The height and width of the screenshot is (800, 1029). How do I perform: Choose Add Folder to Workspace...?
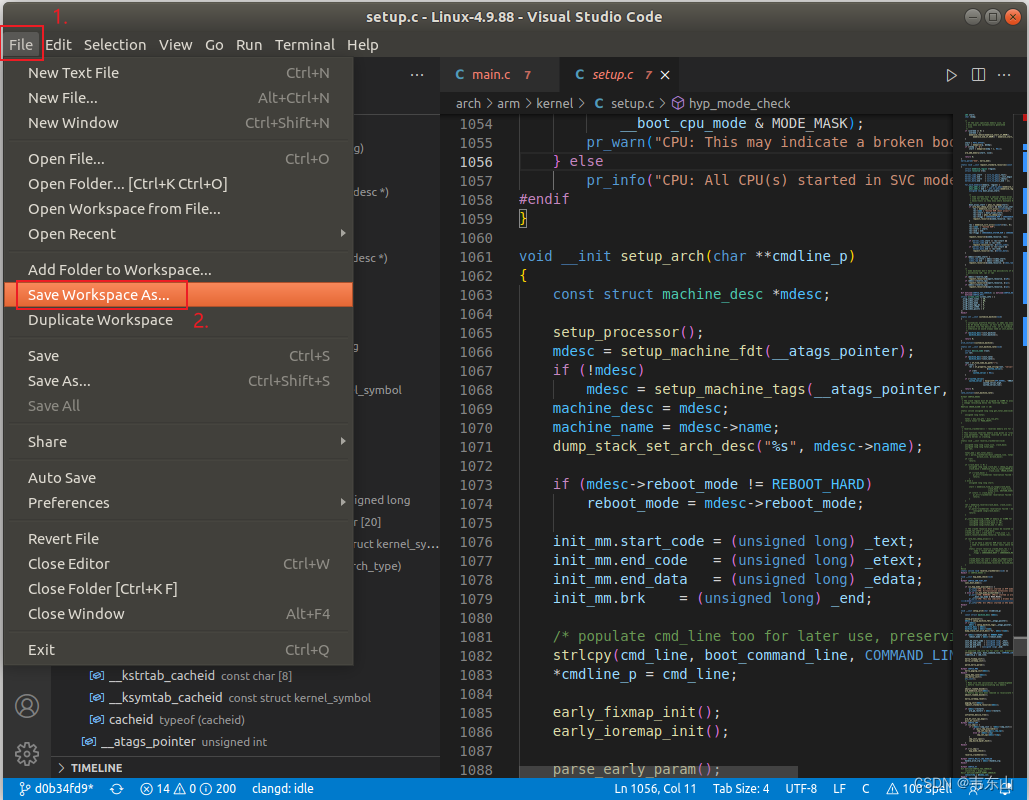tap(178, 270)
